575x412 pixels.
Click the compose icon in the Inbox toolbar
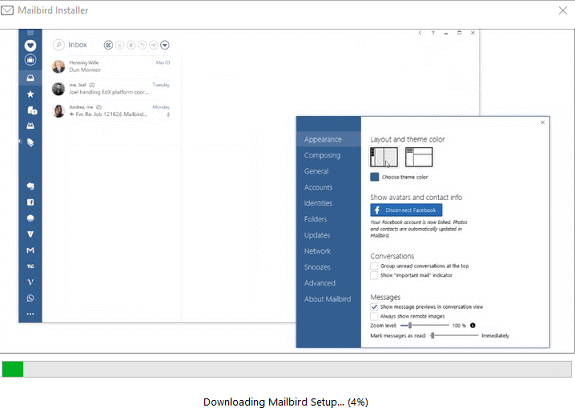[108, 45]
